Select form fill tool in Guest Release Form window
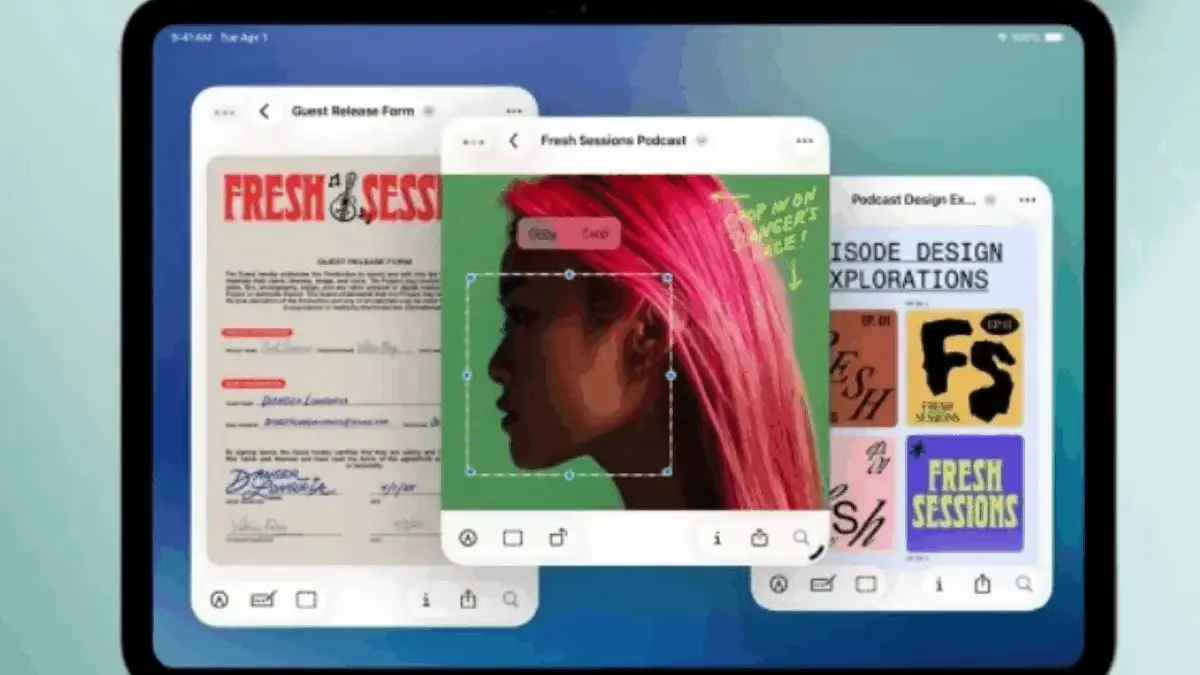The image size is (1200, 675). pyautogui.click(x=263, y=599)
